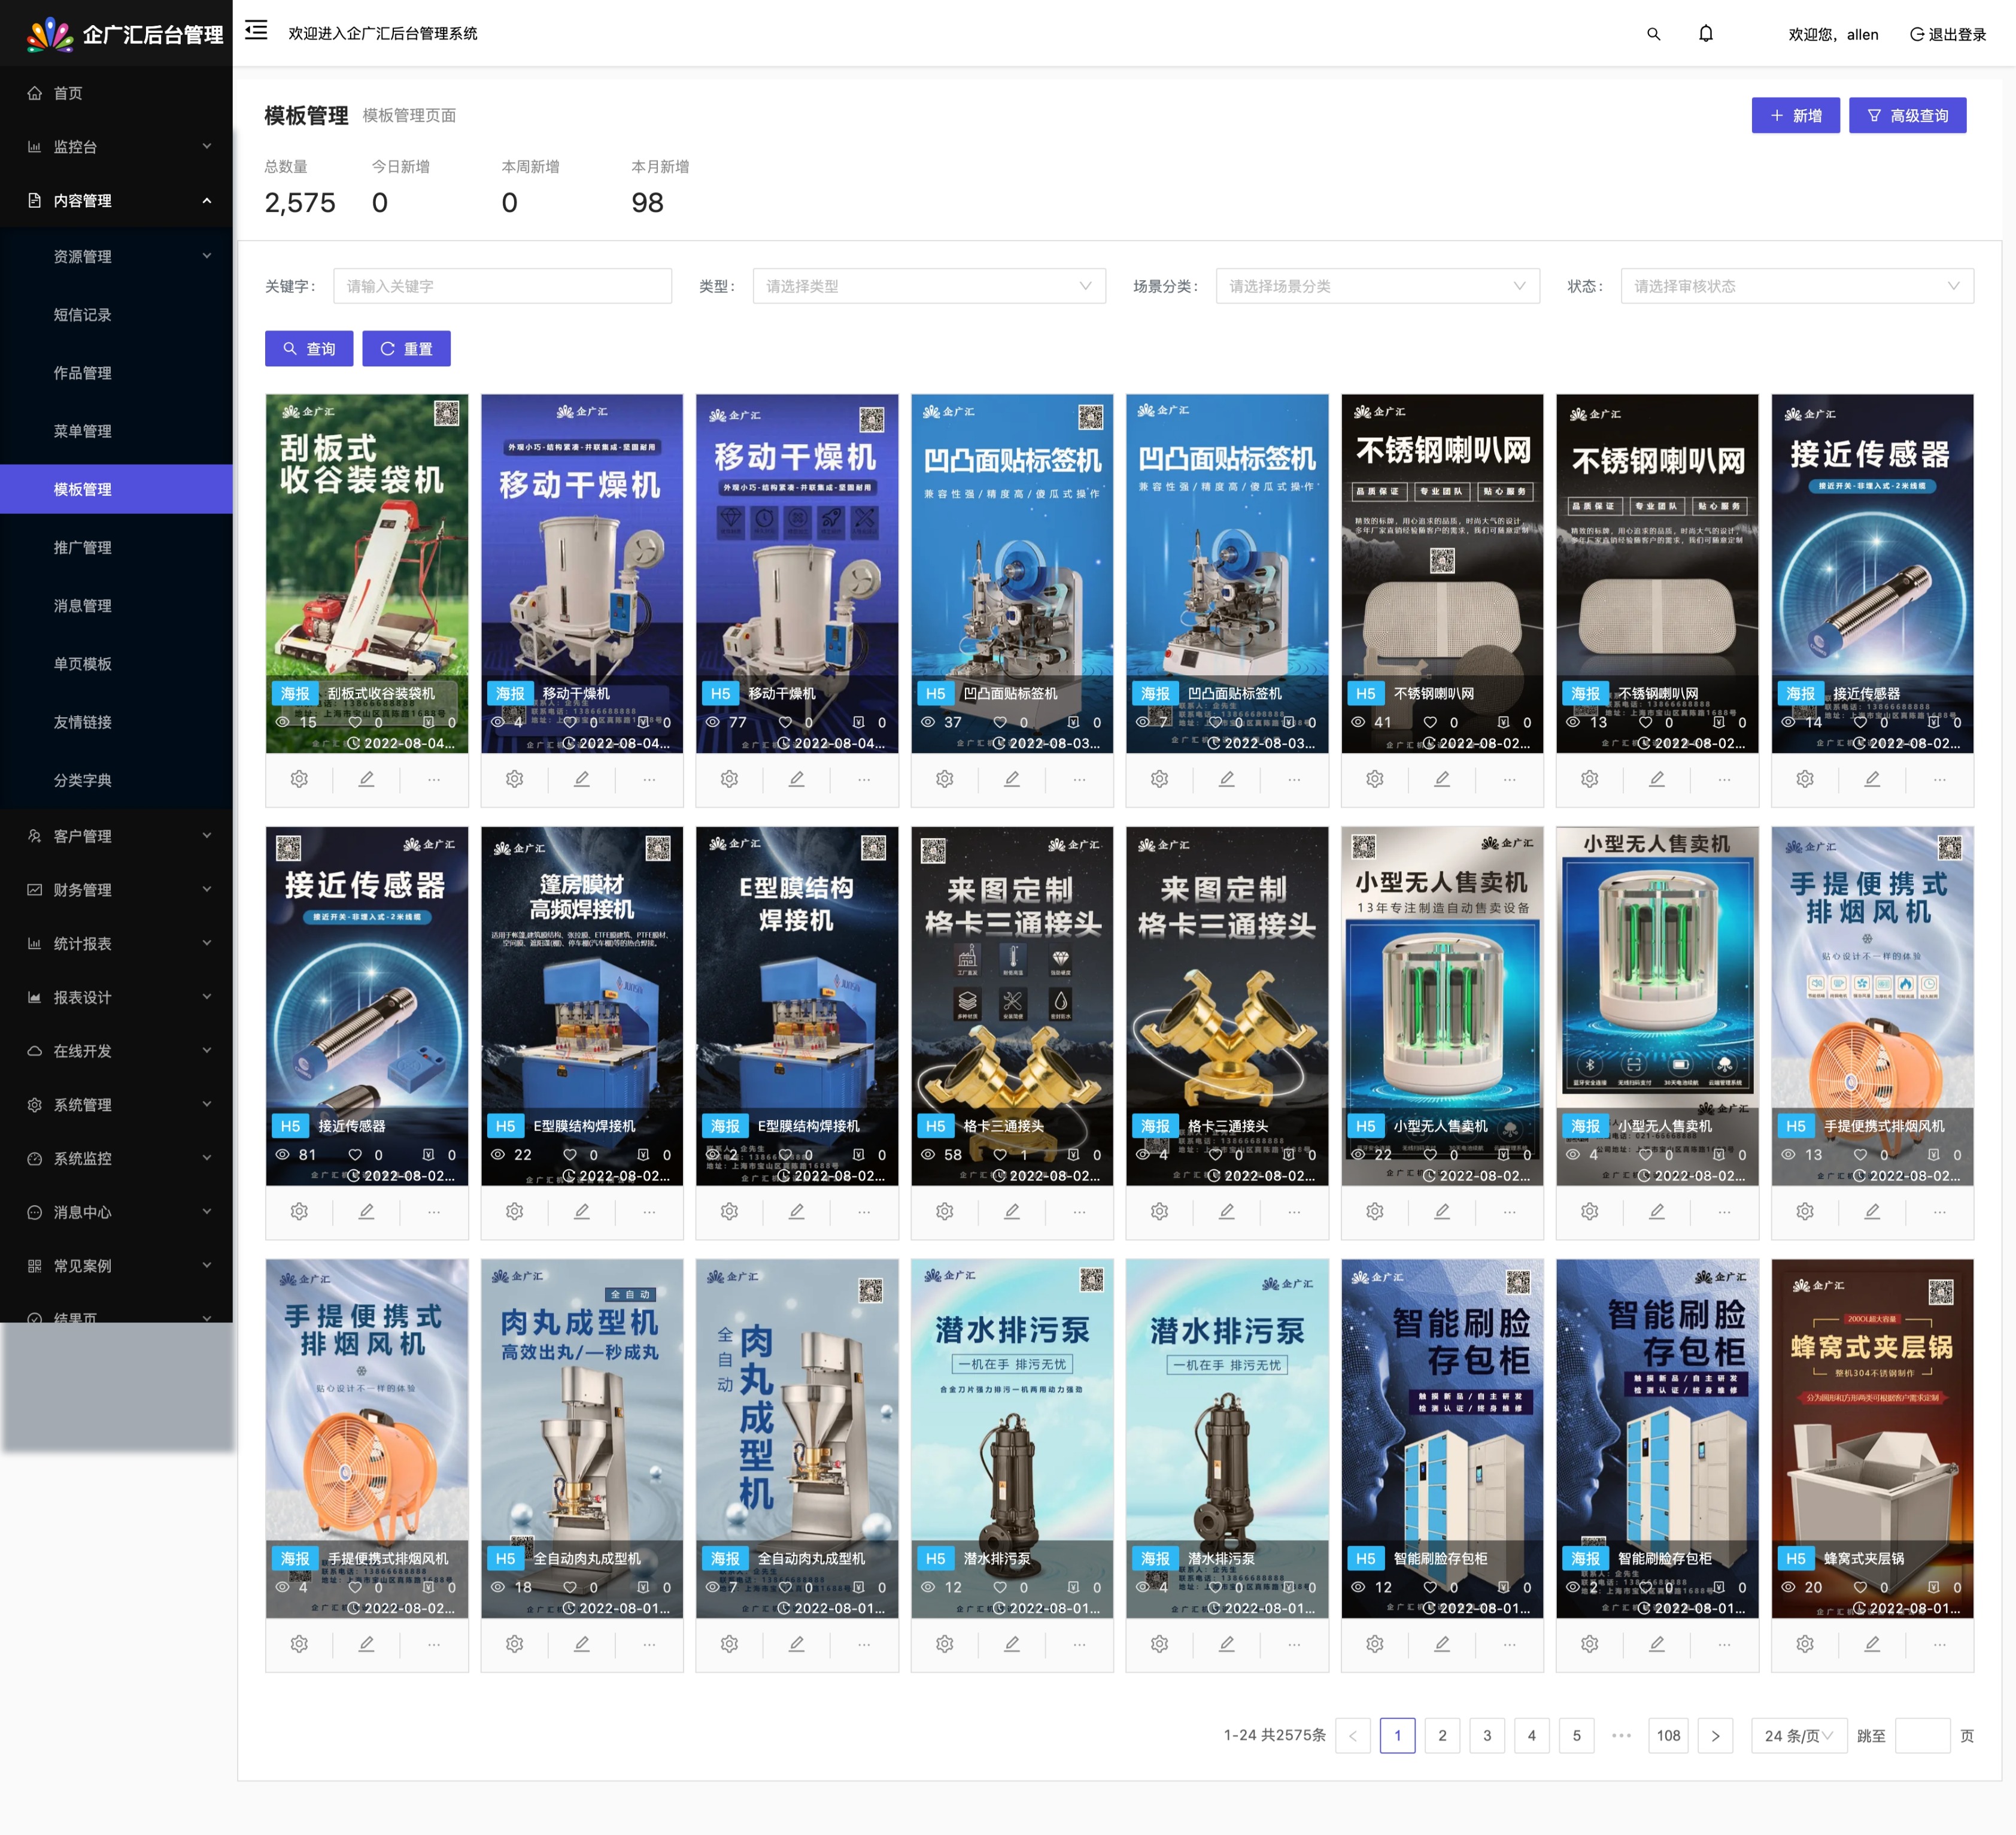This screenshot has width=2016, height=1835.
Task: Open more options under 全自动肉丸成型机 H5 card
Action: [649, 1644]
